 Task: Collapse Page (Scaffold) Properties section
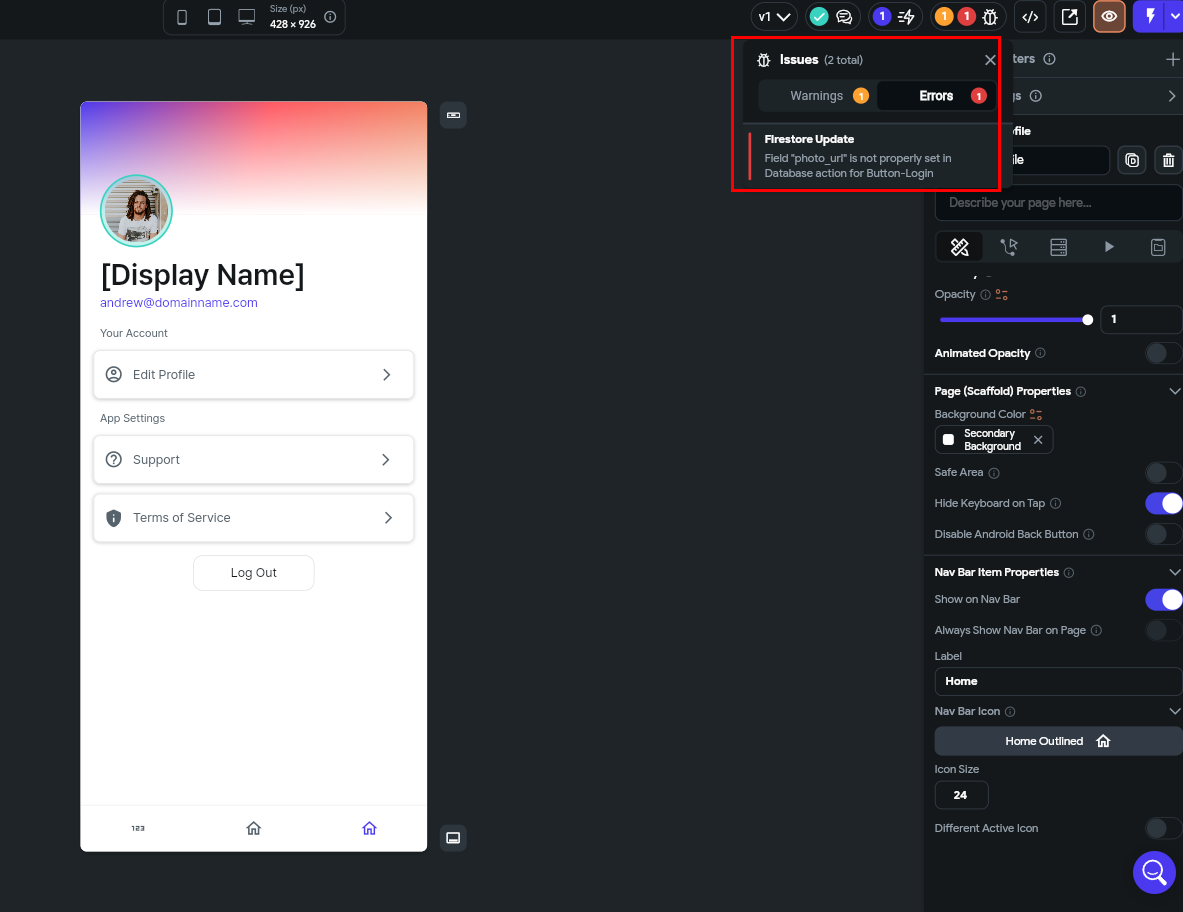click(x=1174, y=392)
